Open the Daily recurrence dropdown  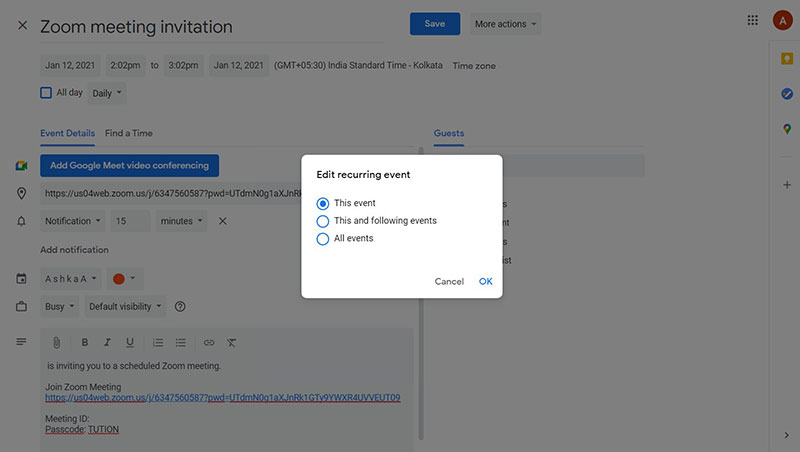(107, 93)
